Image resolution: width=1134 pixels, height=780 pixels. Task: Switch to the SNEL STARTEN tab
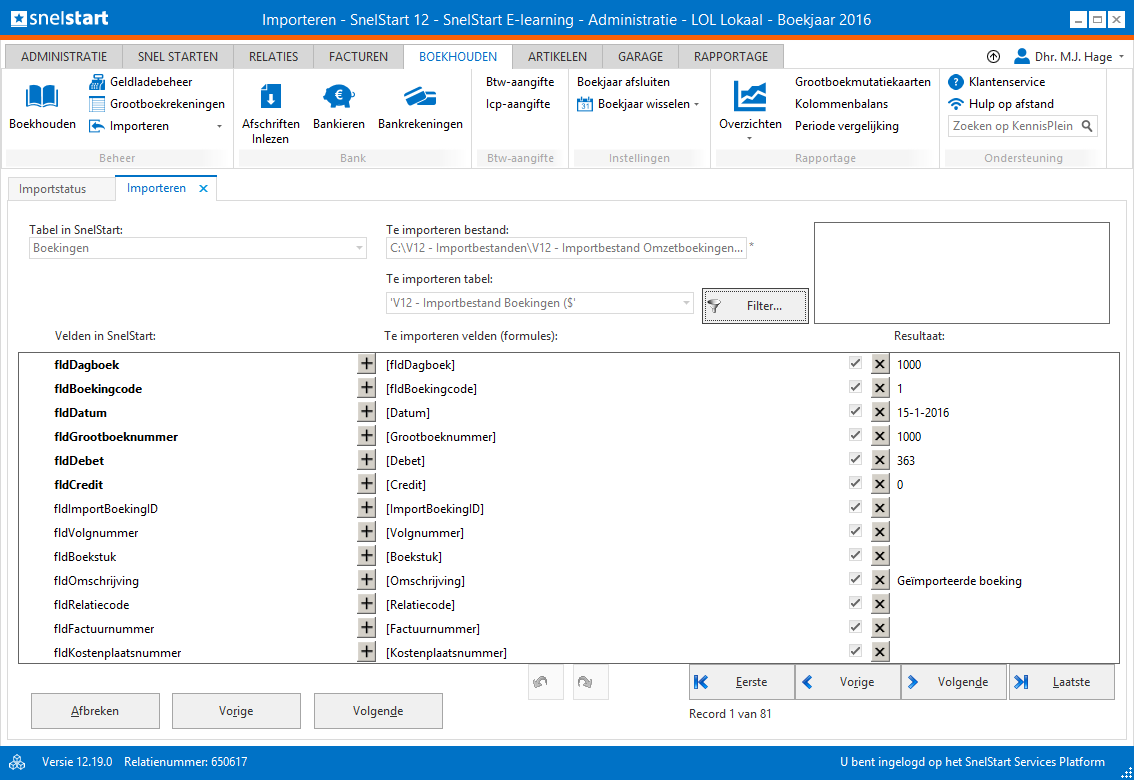click(x=178, y=56)
